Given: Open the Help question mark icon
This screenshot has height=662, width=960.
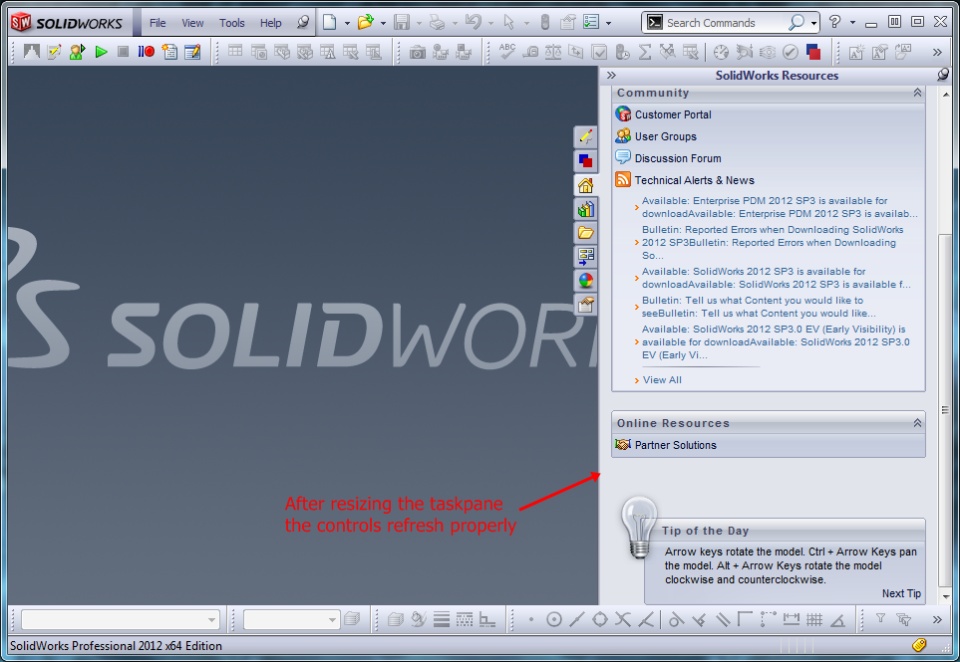Looking at the screenshot, I should (834, 22).
